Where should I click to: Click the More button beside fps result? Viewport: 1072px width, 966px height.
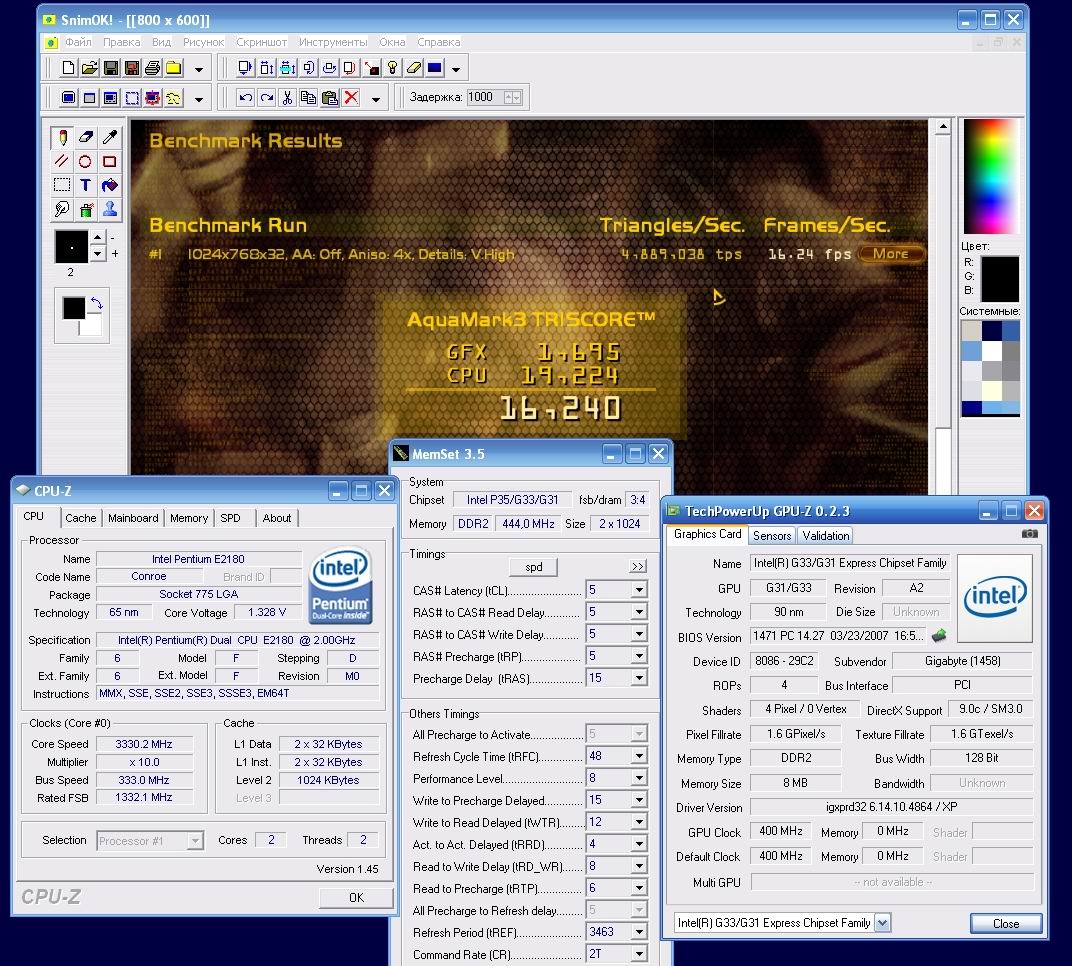890,254
